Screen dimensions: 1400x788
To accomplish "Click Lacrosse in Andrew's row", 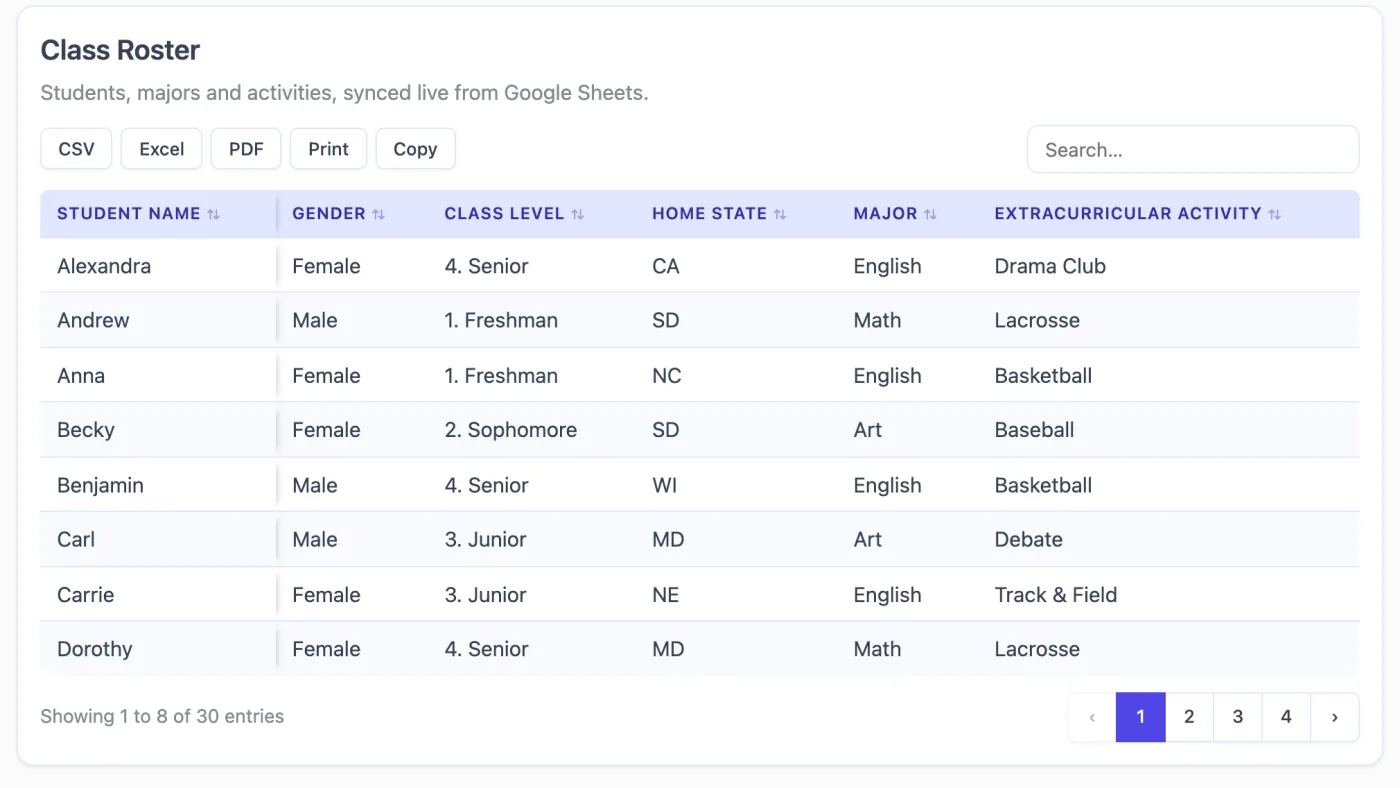I will (x=1037, y=321).
